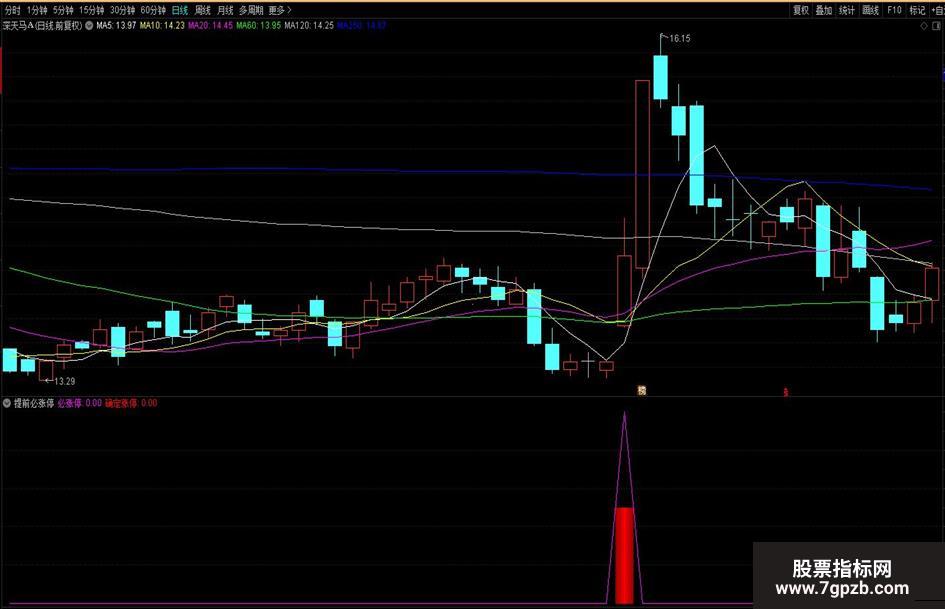Select the 5分钟 period tab
Viewport: 945px width, 609px height.
[63, 10]
